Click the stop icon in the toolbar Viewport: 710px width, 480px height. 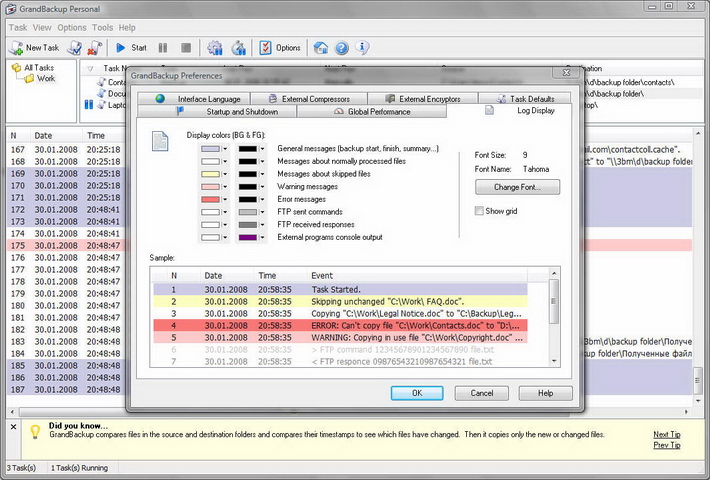coord(186,48)
